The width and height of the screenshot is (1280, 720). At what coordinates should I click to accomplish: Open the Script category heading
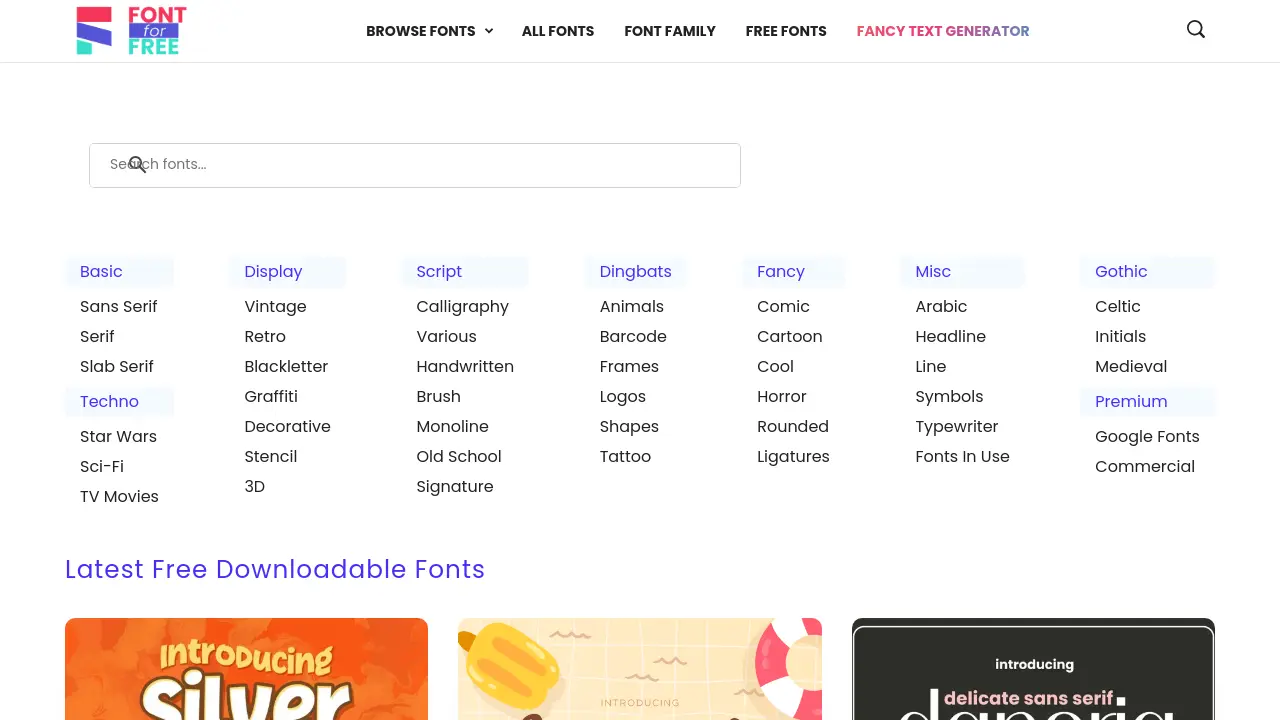point(439,271)
